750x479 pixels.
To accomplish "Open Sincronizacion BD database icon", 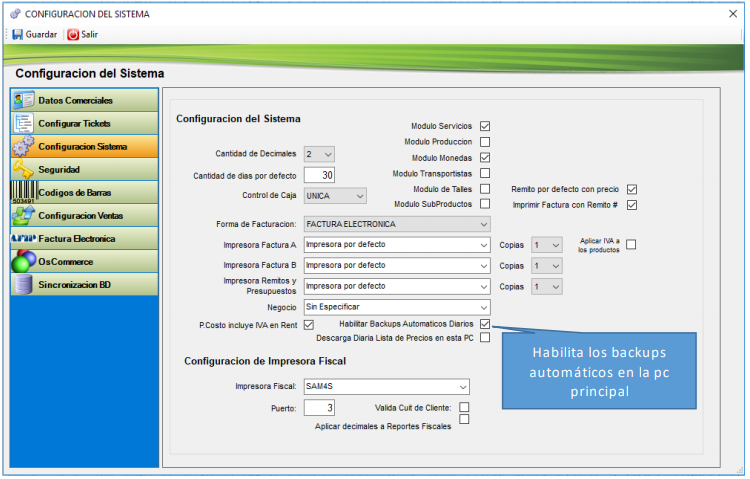I will (23, 284).
